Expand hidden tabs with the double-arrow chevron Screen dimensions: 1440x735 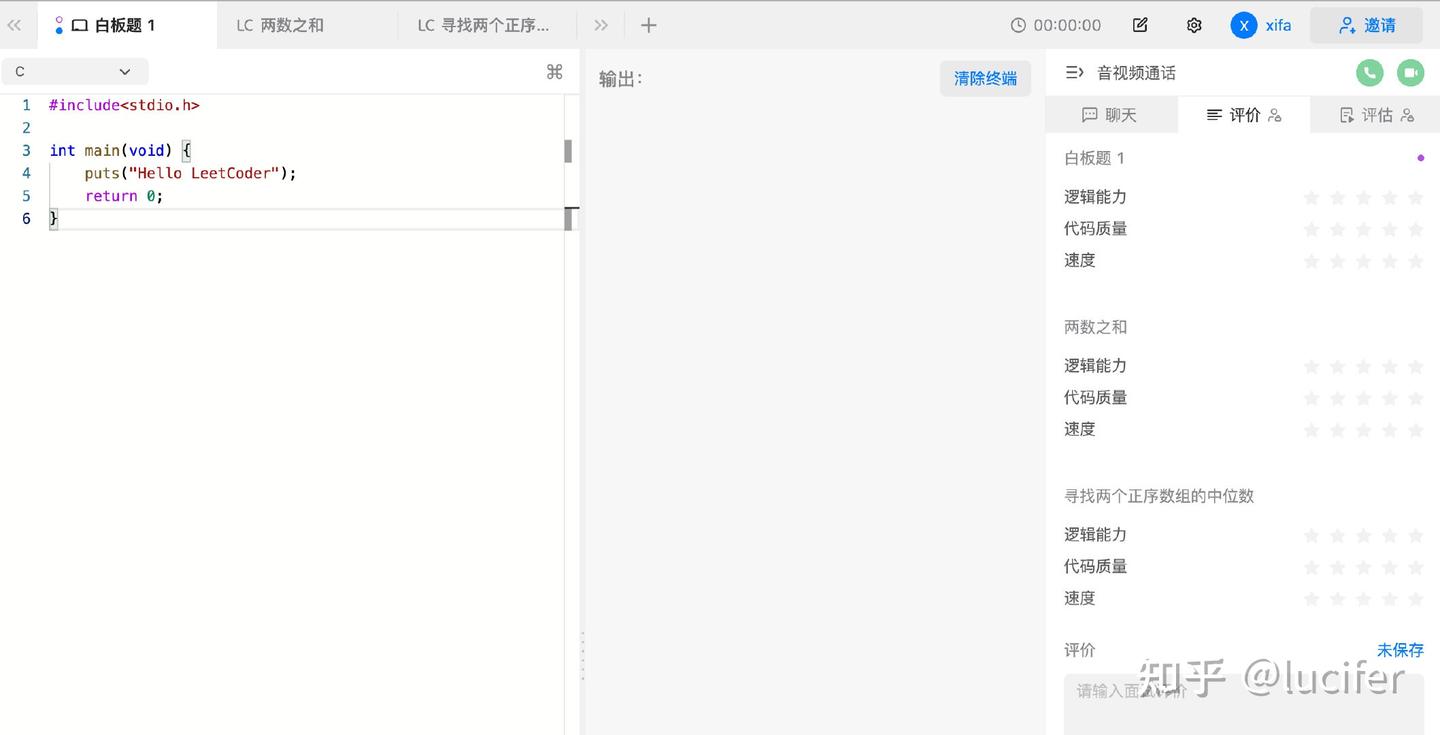601,25
